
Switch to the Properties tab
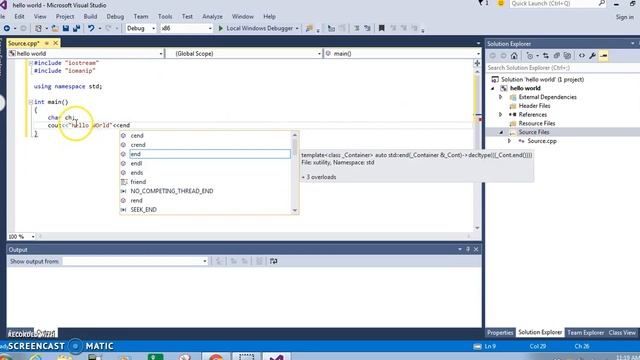click(x=500, y=333)
